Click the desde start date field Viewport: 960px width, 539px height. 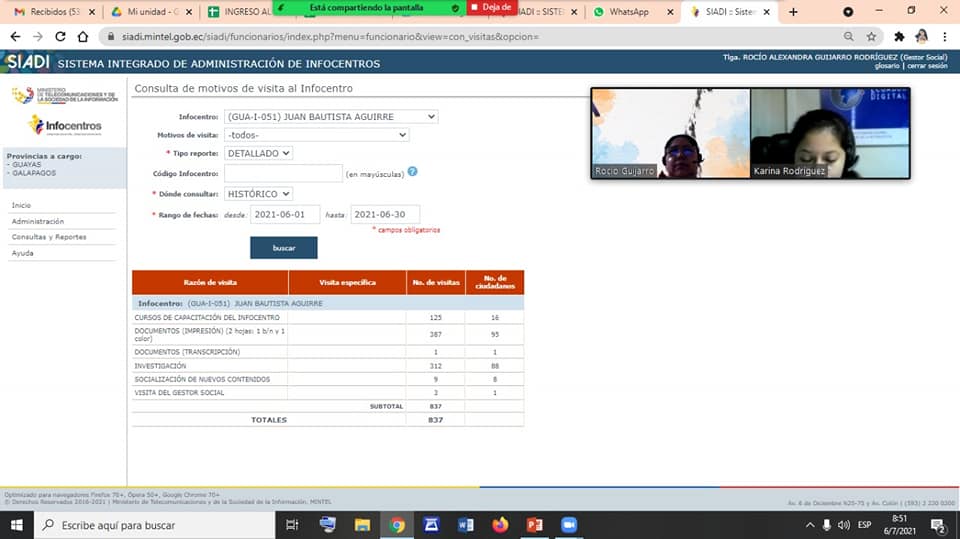click(285, 214)
